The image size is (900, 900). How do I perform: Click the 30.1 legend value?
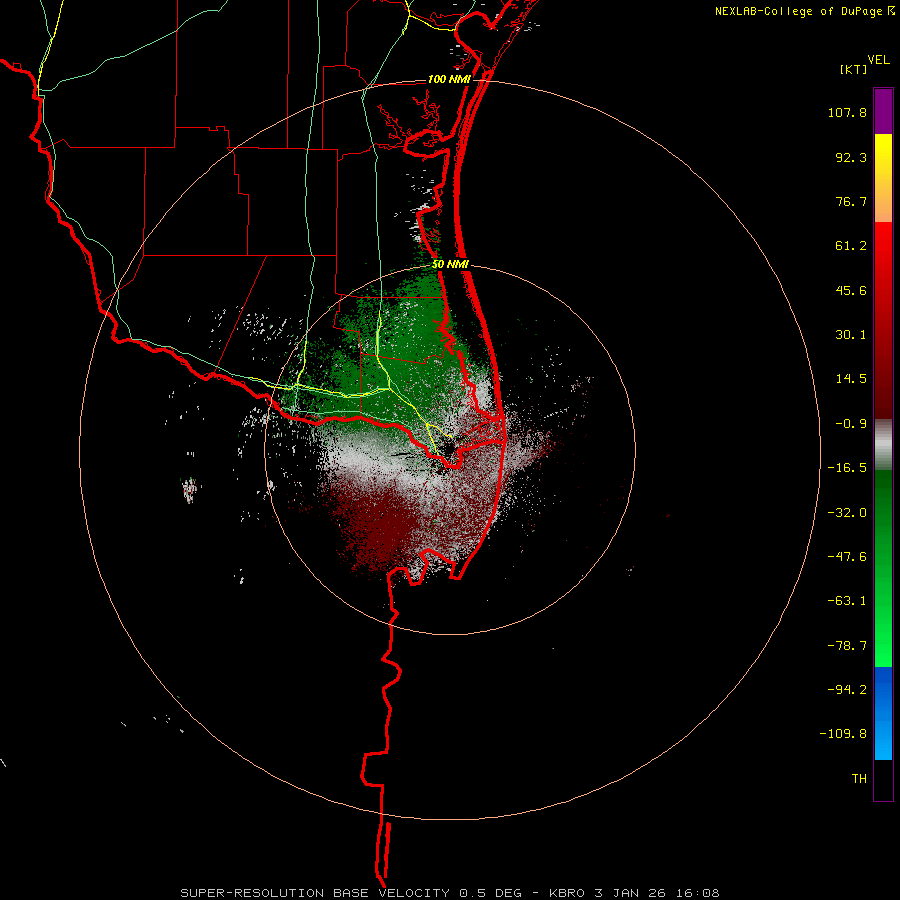pos(851,335)
